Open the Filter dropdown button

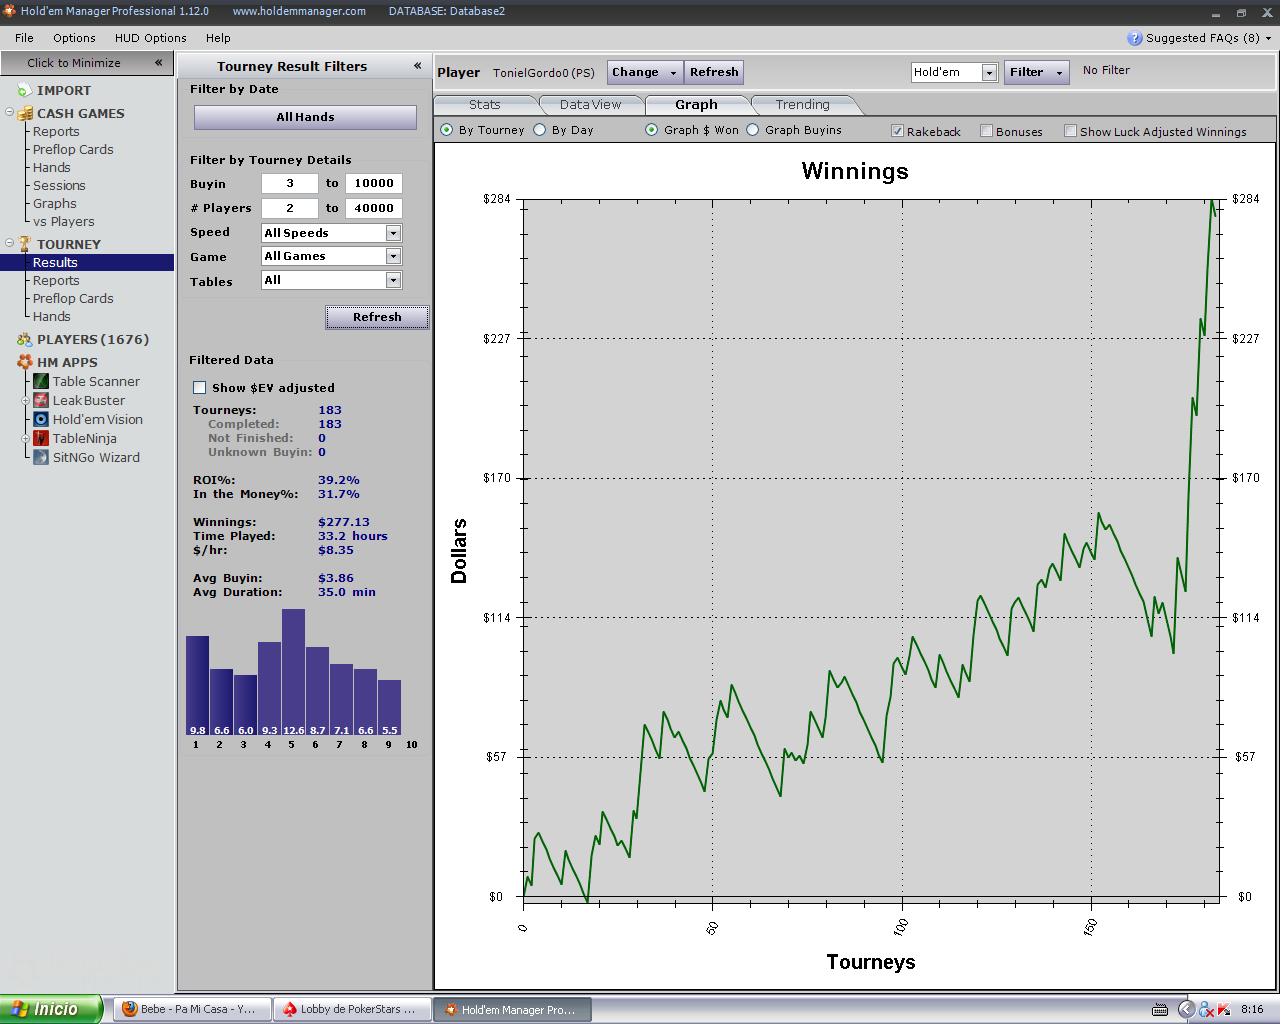1036,72
